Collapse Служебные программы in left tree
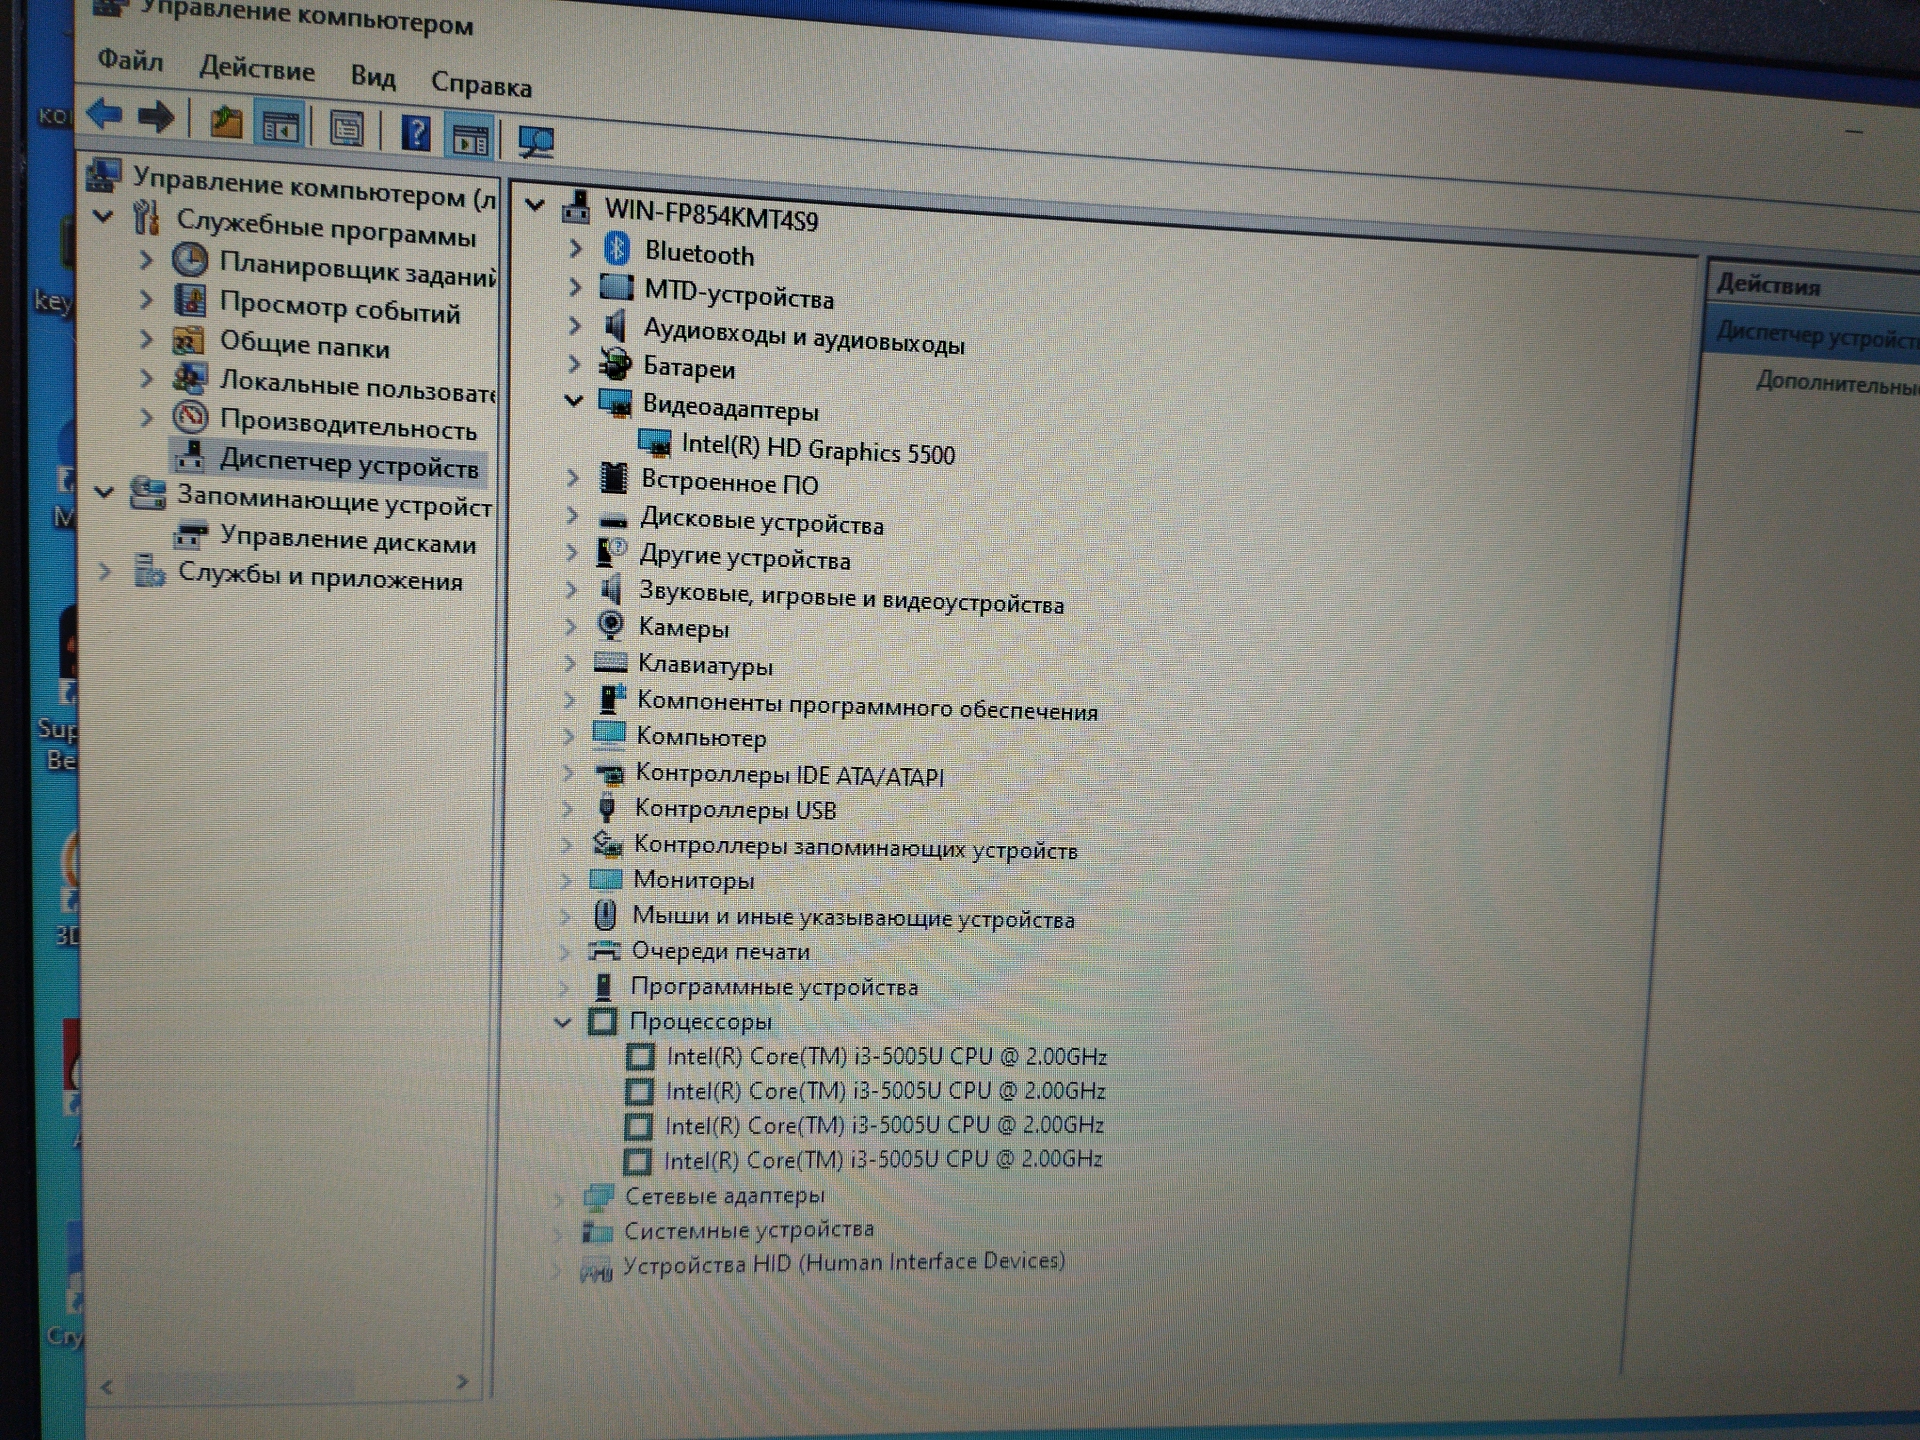 pos(103,215)
